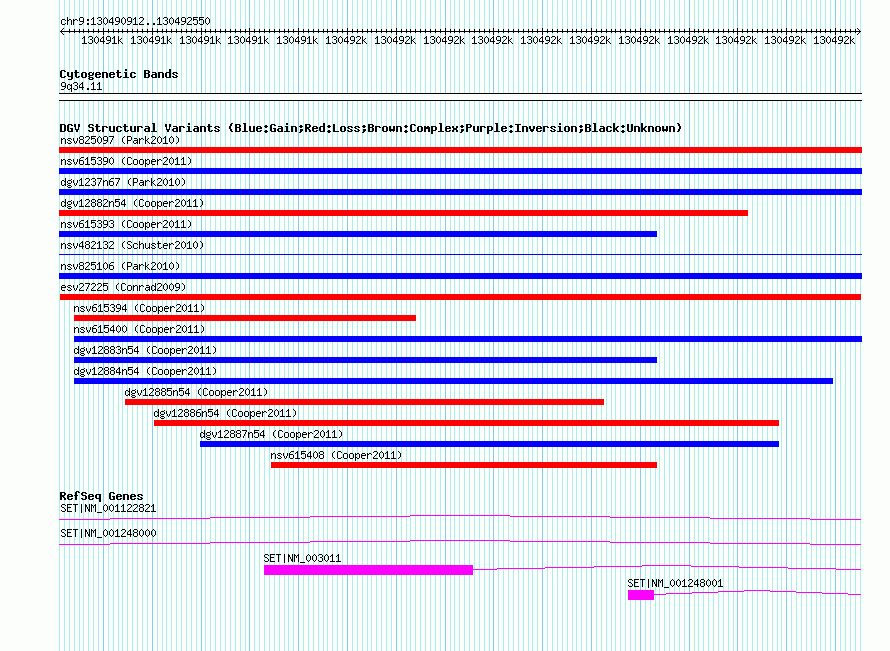Screen dimensions: 890x651
Task: Click the nsv825097 (Park2010) label
Action: coord(120,140)
